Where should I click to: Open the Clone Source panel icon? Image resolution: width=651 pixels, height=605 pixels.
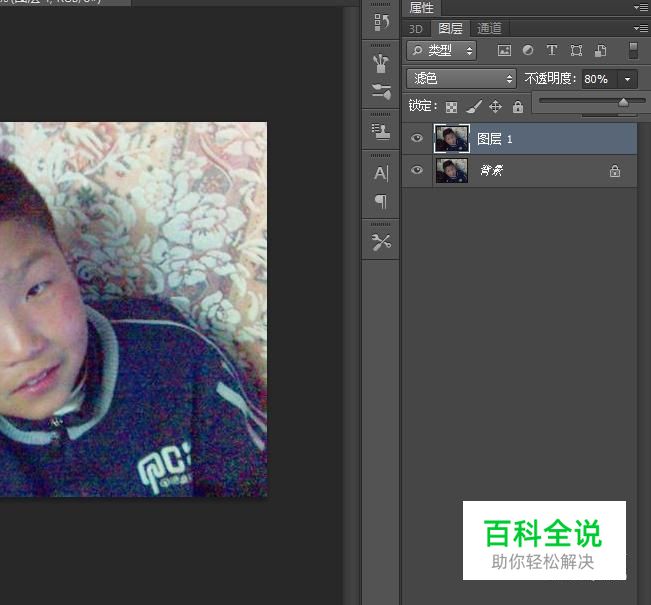click(381, 132)
